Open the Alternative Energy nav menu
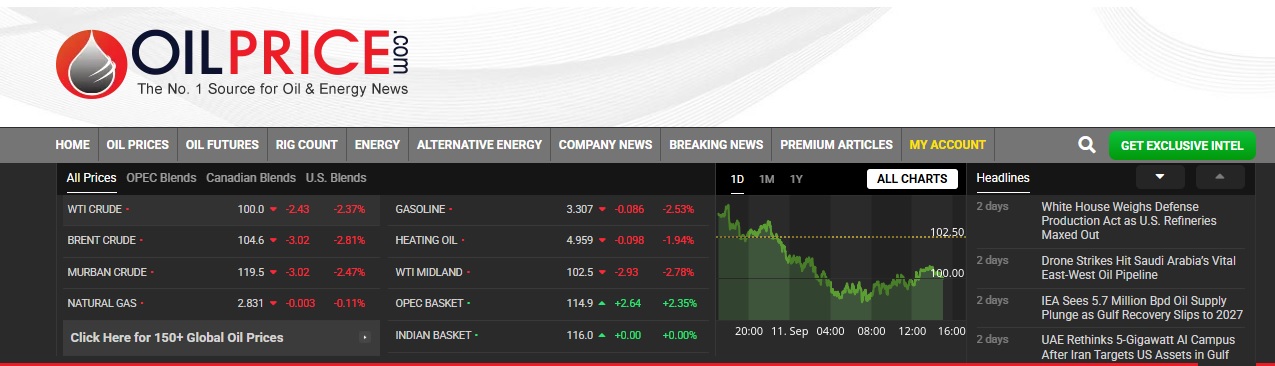 pyautogui.click(x=479, y=145)
